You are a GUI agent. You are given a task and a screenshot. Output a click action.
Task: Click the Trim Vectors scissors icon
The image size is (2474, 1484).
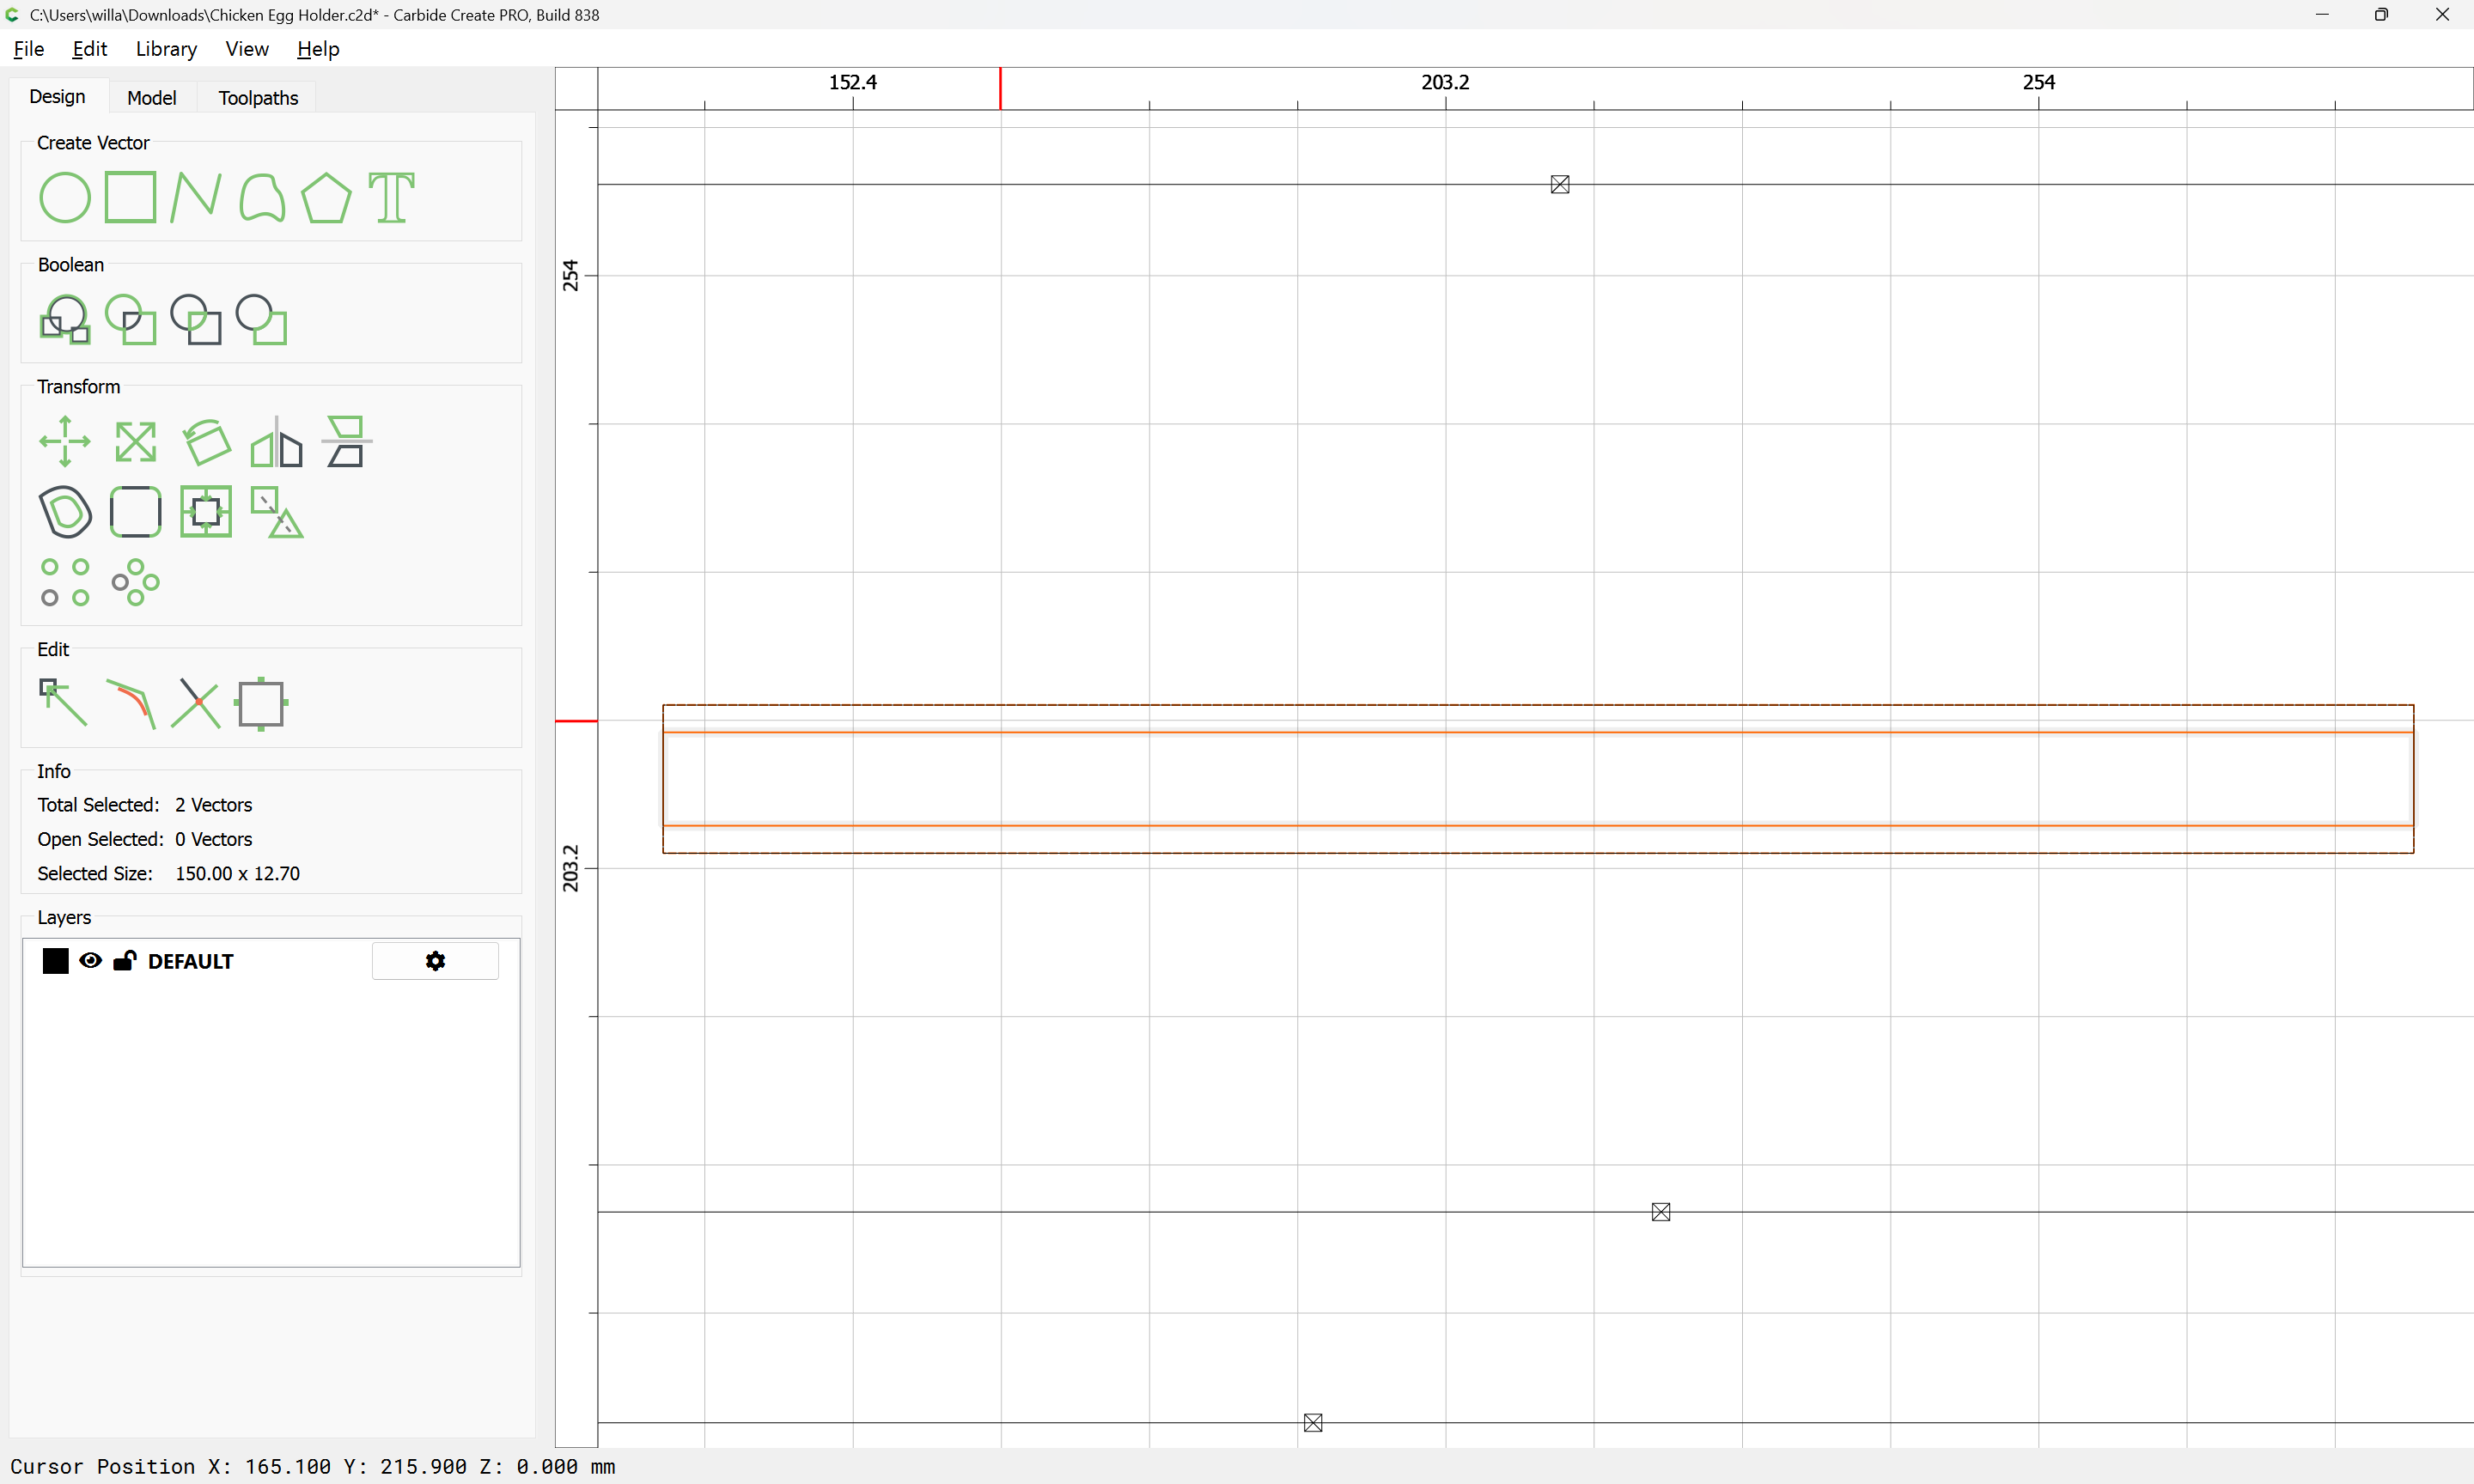coord(195,703)
